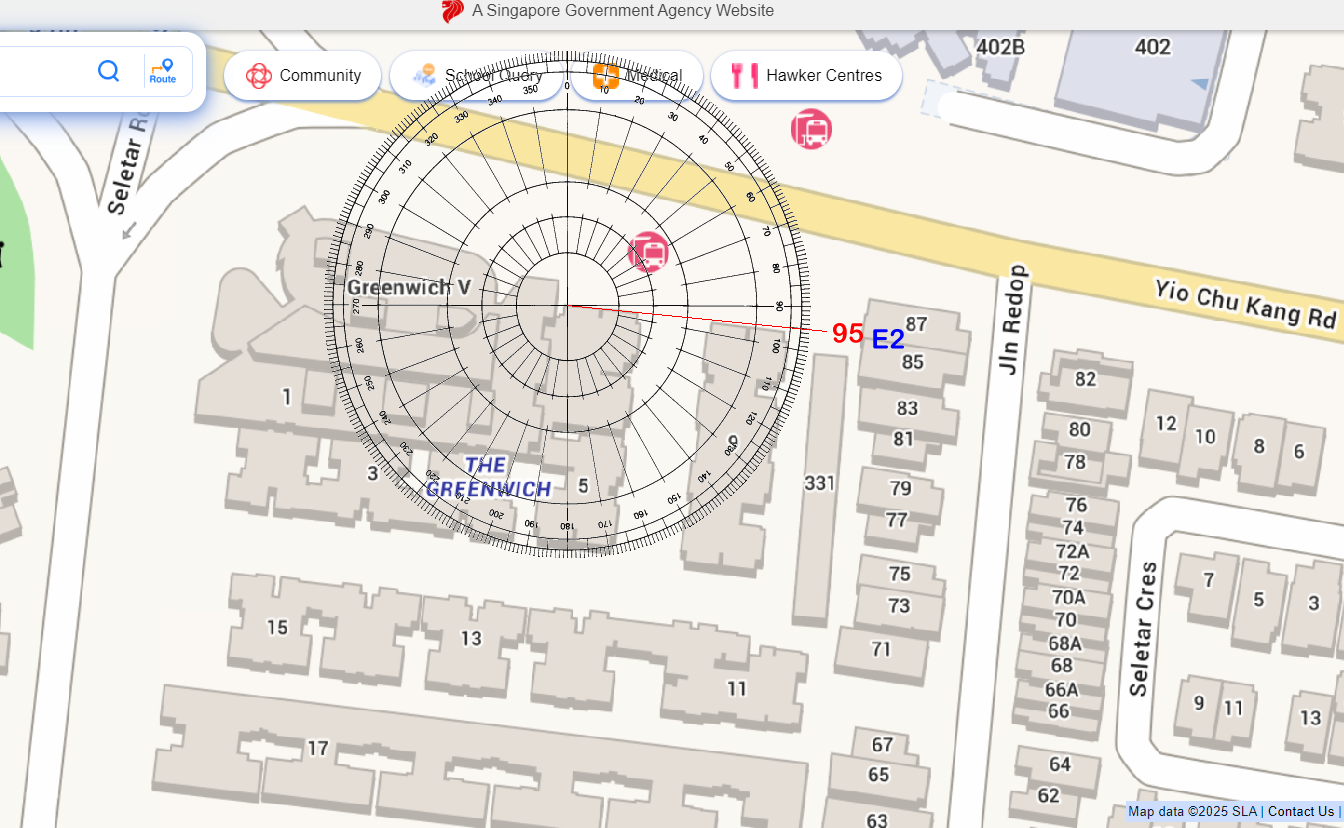The height and width of the screenshot is (828, 1344).
Task: Click the magnifying glass search icon
Action: pyautogui.click(x=108, y=71)
